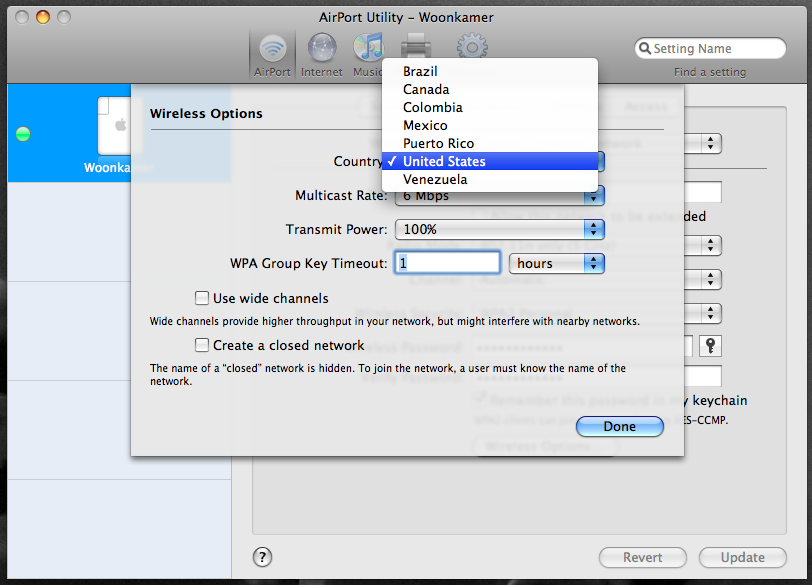The width and height of the screenshot is (812, 585).
Task: Choose Canada from the country list
Action: pyautogui.click(x=490, y=90)
